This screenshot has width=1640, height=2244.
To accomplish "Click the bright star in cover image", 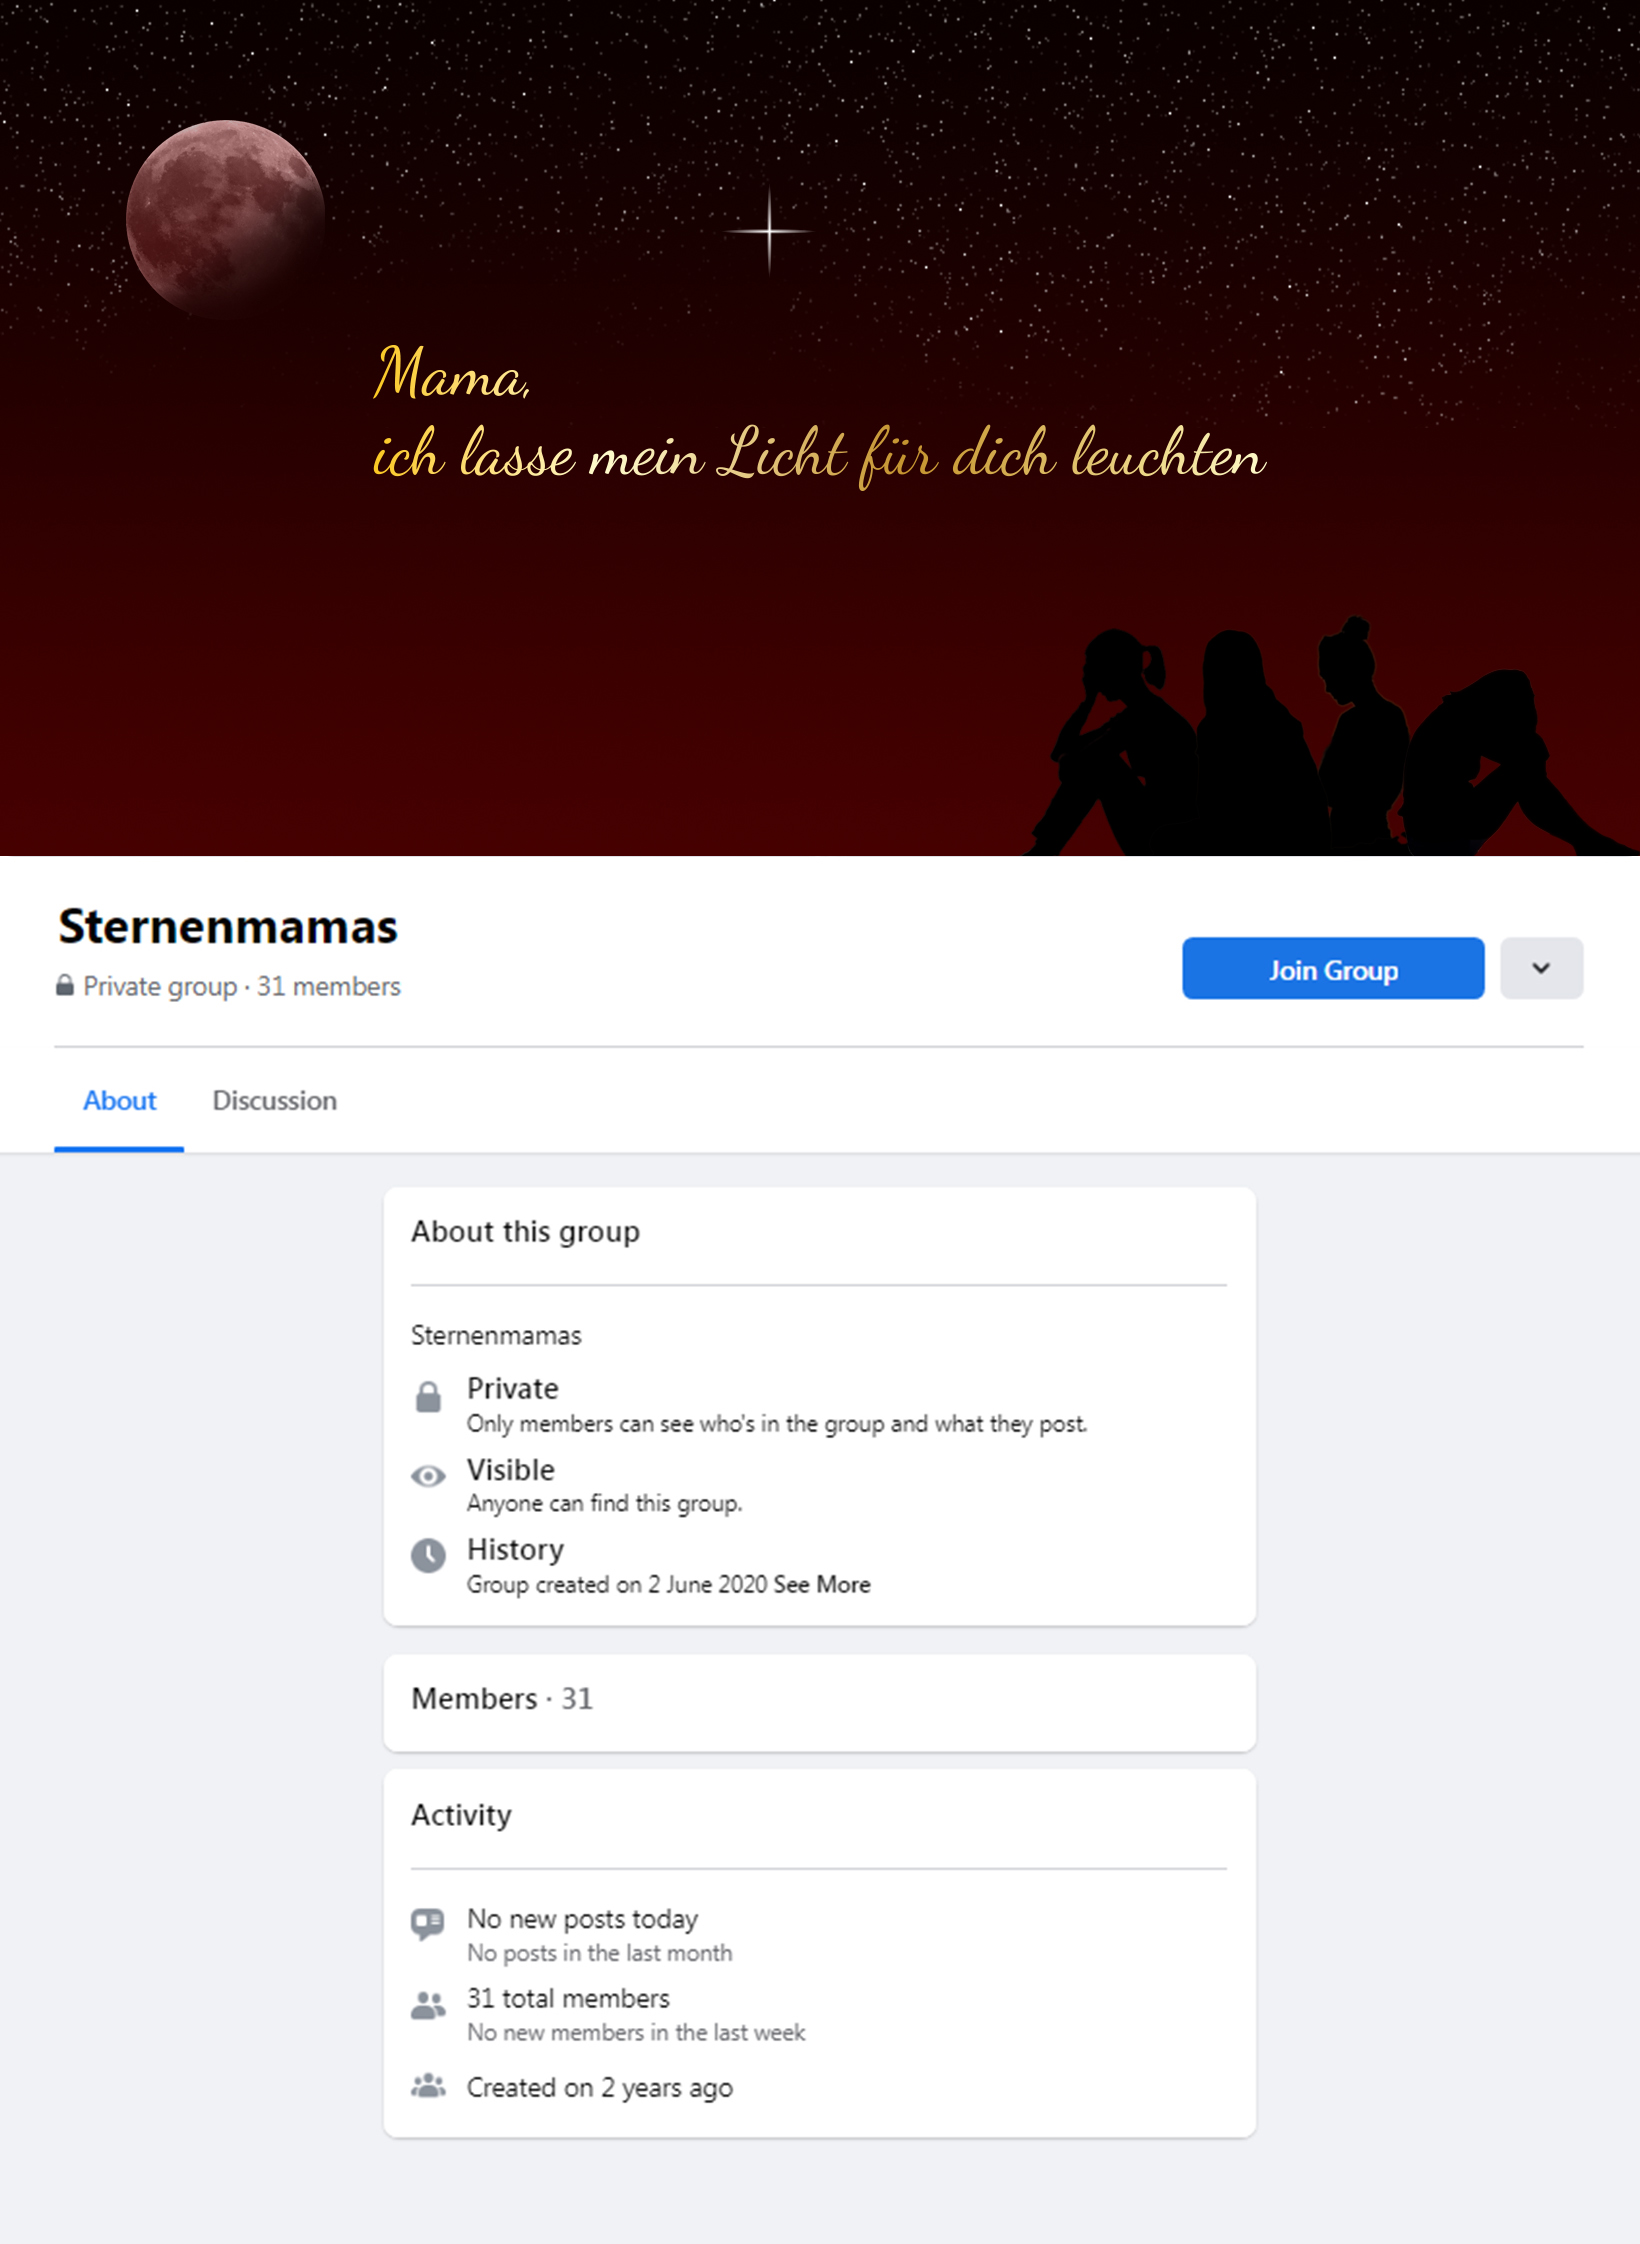I will point(769,231).
